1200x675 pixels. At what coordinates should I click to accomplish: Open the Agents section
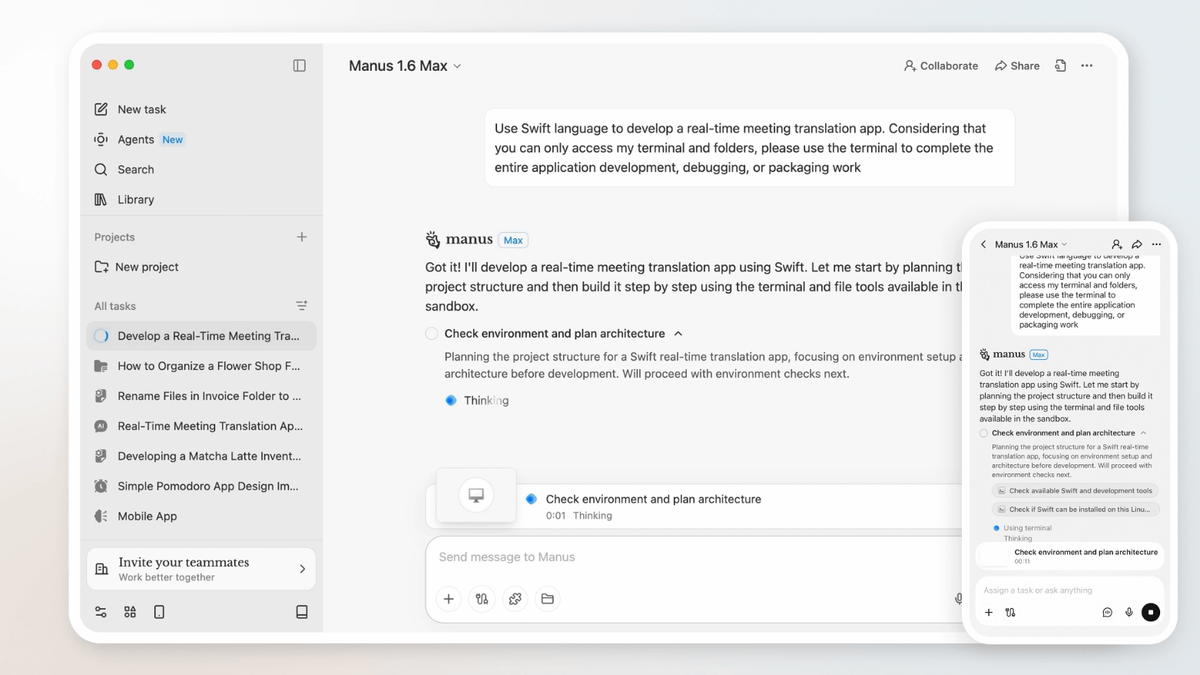pyautogui.click(x=135, y=140)
